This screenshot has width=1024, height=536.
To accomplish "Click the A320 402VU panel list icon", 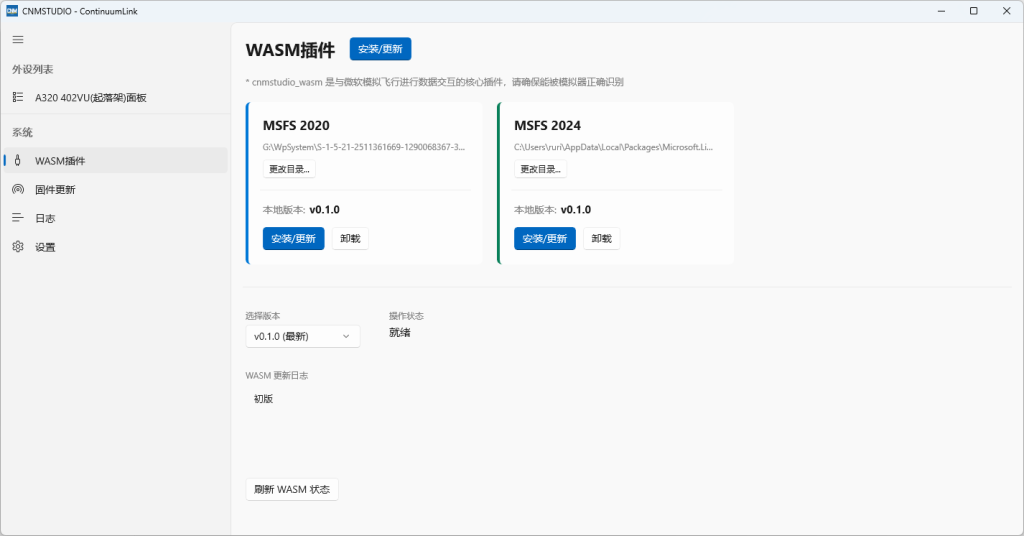I will click(18, 97).
